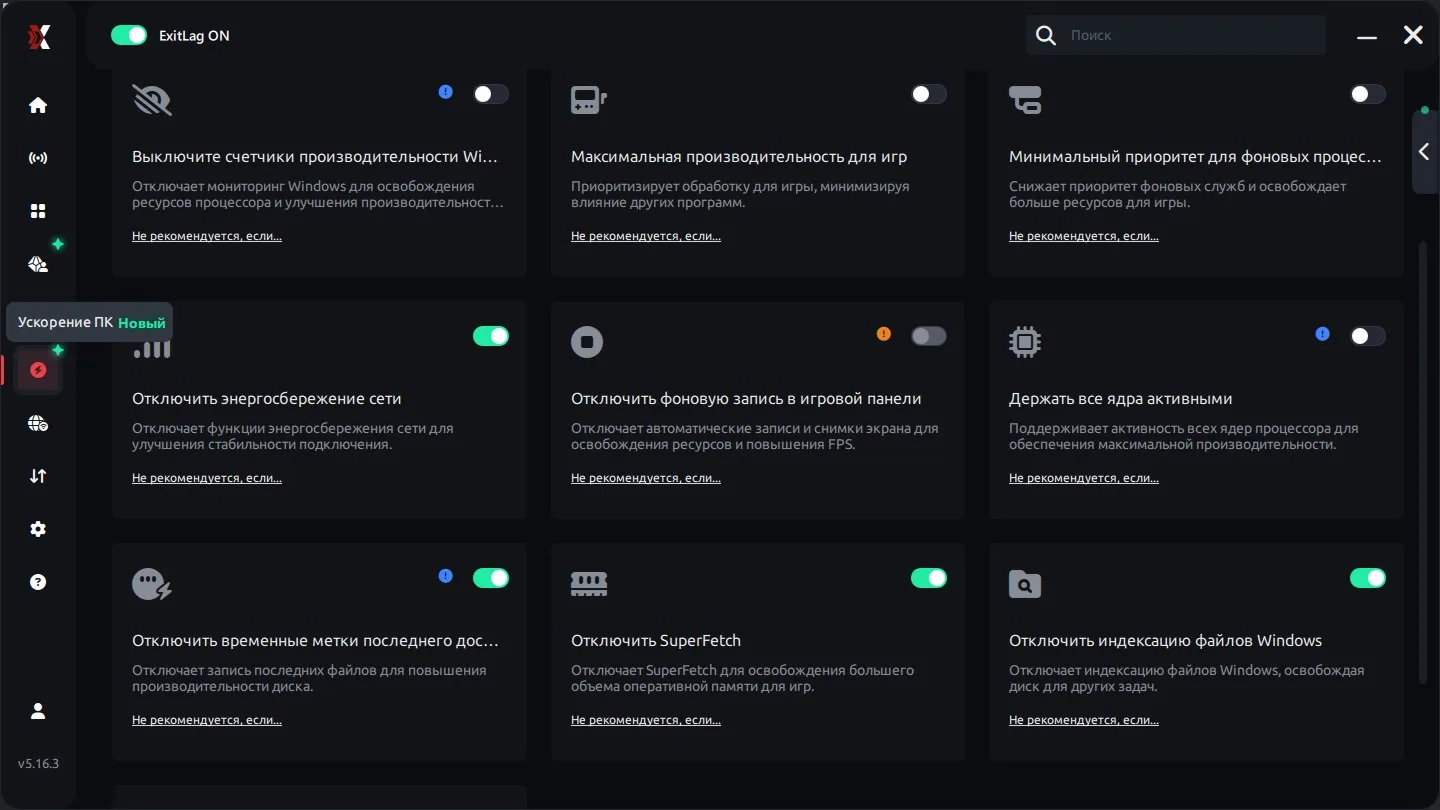
Task: Click the 'Отключить фоновую запись в игровой панели' title
Action: point(746,399)
